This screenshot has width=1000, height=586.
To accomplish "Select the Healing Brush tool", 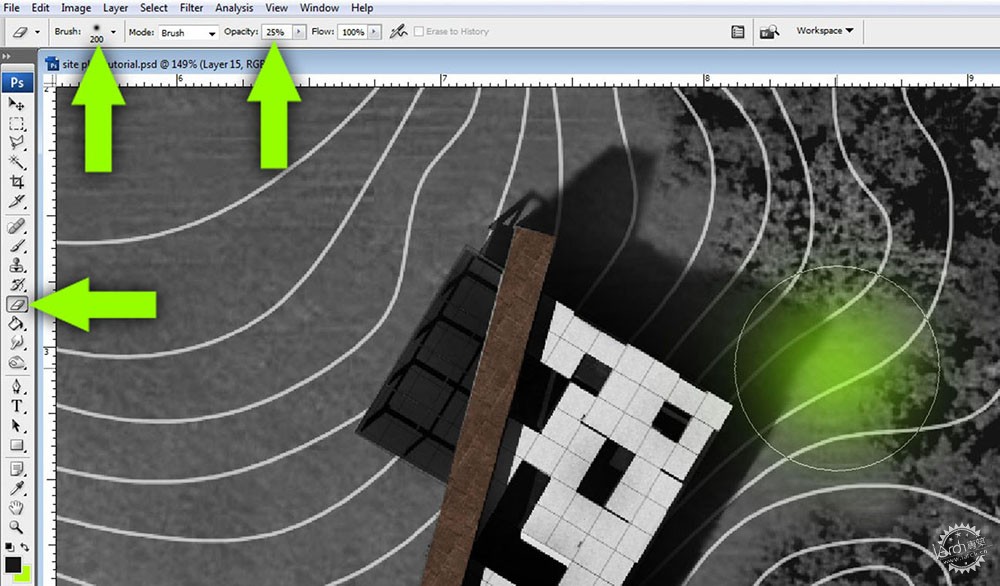I will [17, 226].
